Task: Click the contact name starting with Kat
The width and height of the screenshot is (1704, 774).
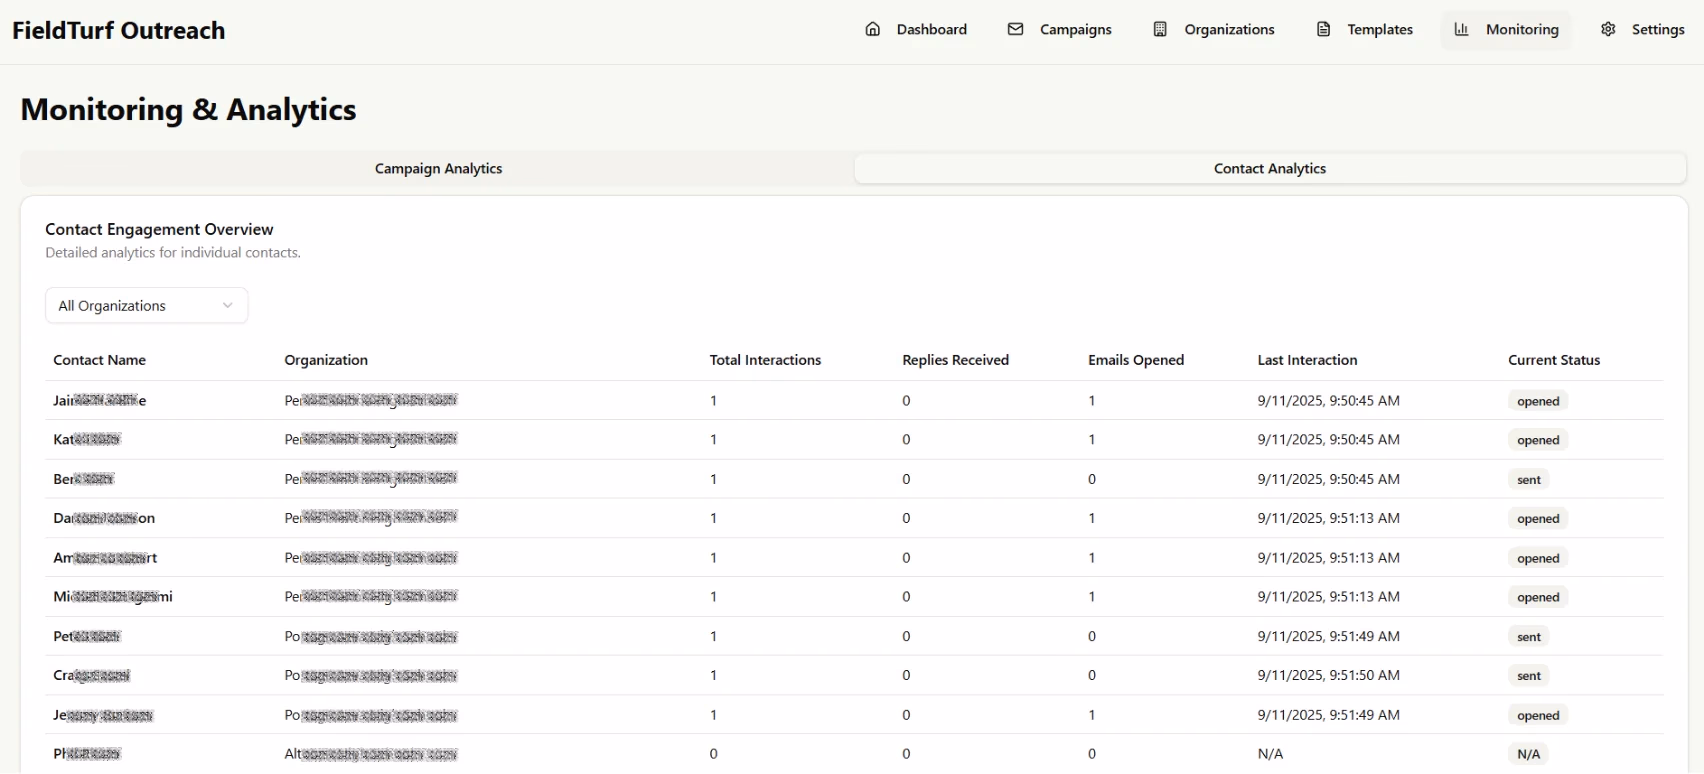Action: [87, 440]
